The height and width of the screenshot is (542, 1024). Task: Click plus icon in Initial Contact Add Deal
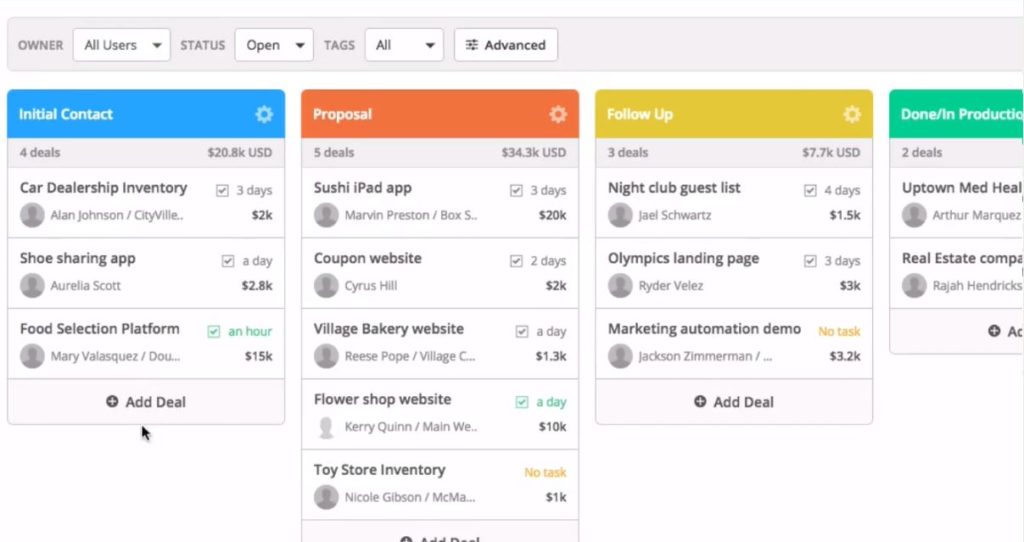click(x=112, y=402)
